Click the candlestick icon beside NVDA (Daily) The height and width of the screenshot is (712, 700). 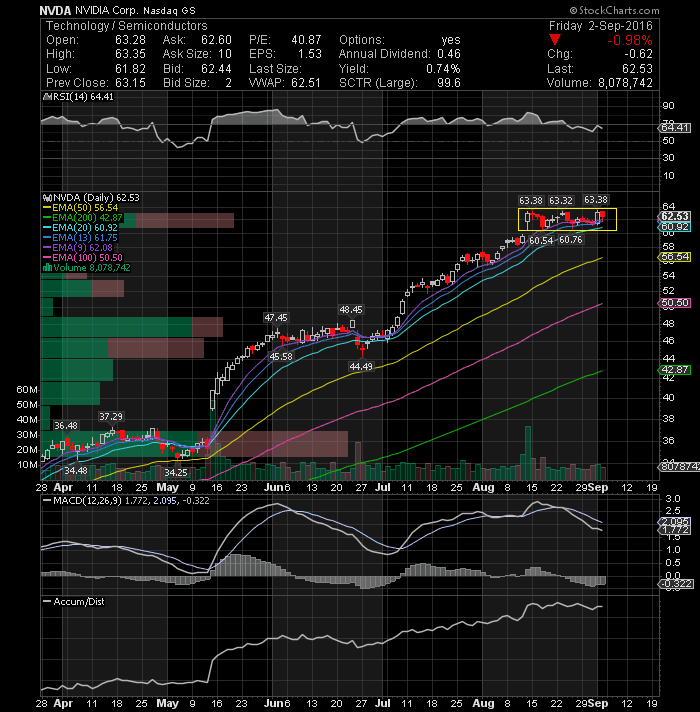click(47, 198)
